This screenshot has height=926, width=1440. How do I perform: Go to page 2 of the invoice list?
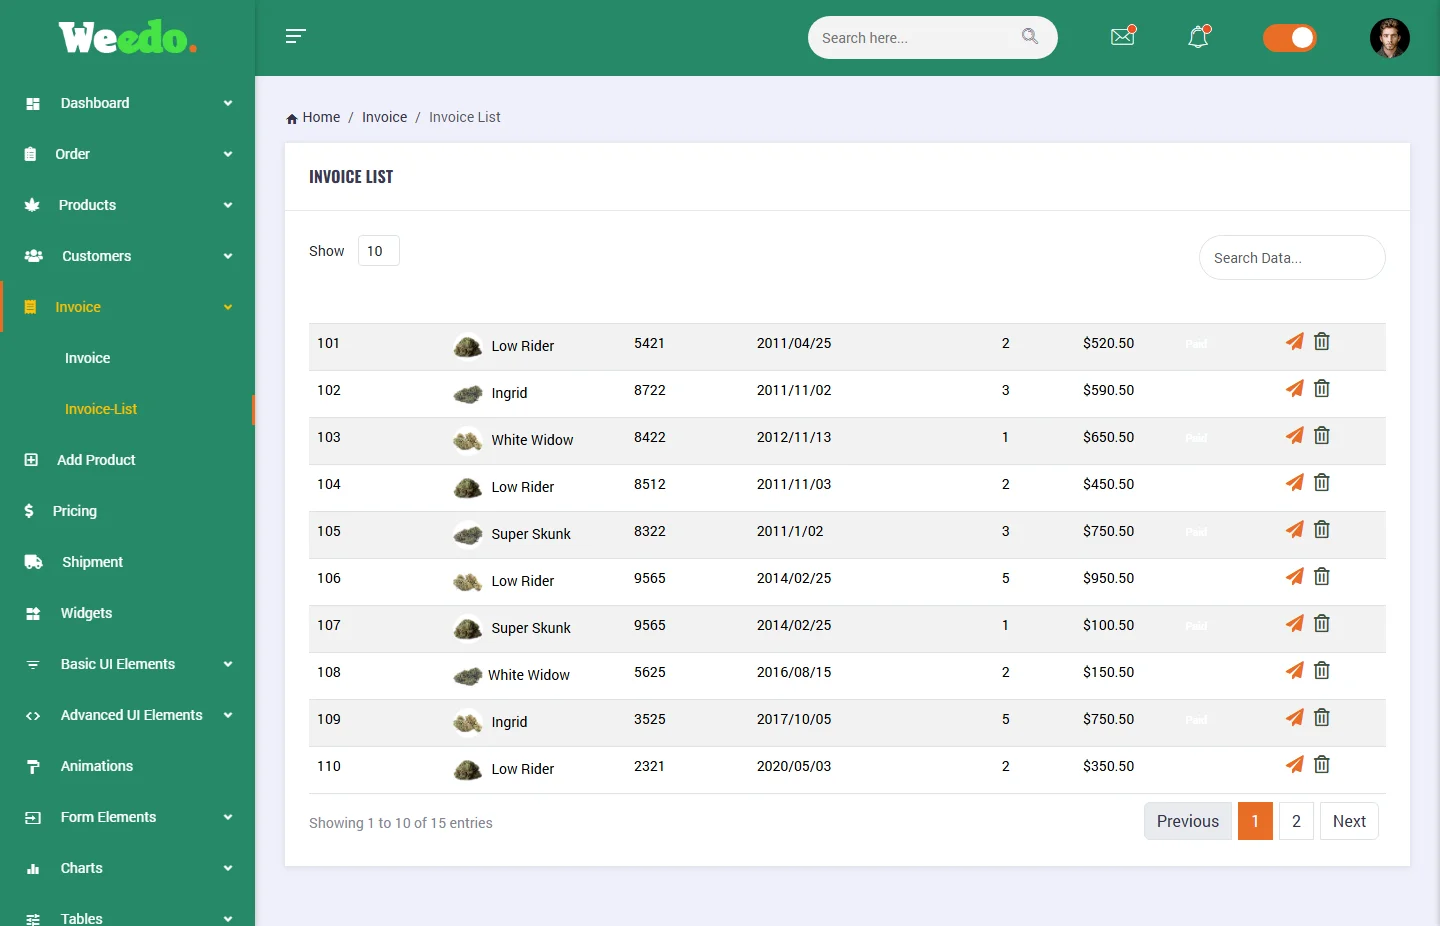click(x=1296, y=820)
